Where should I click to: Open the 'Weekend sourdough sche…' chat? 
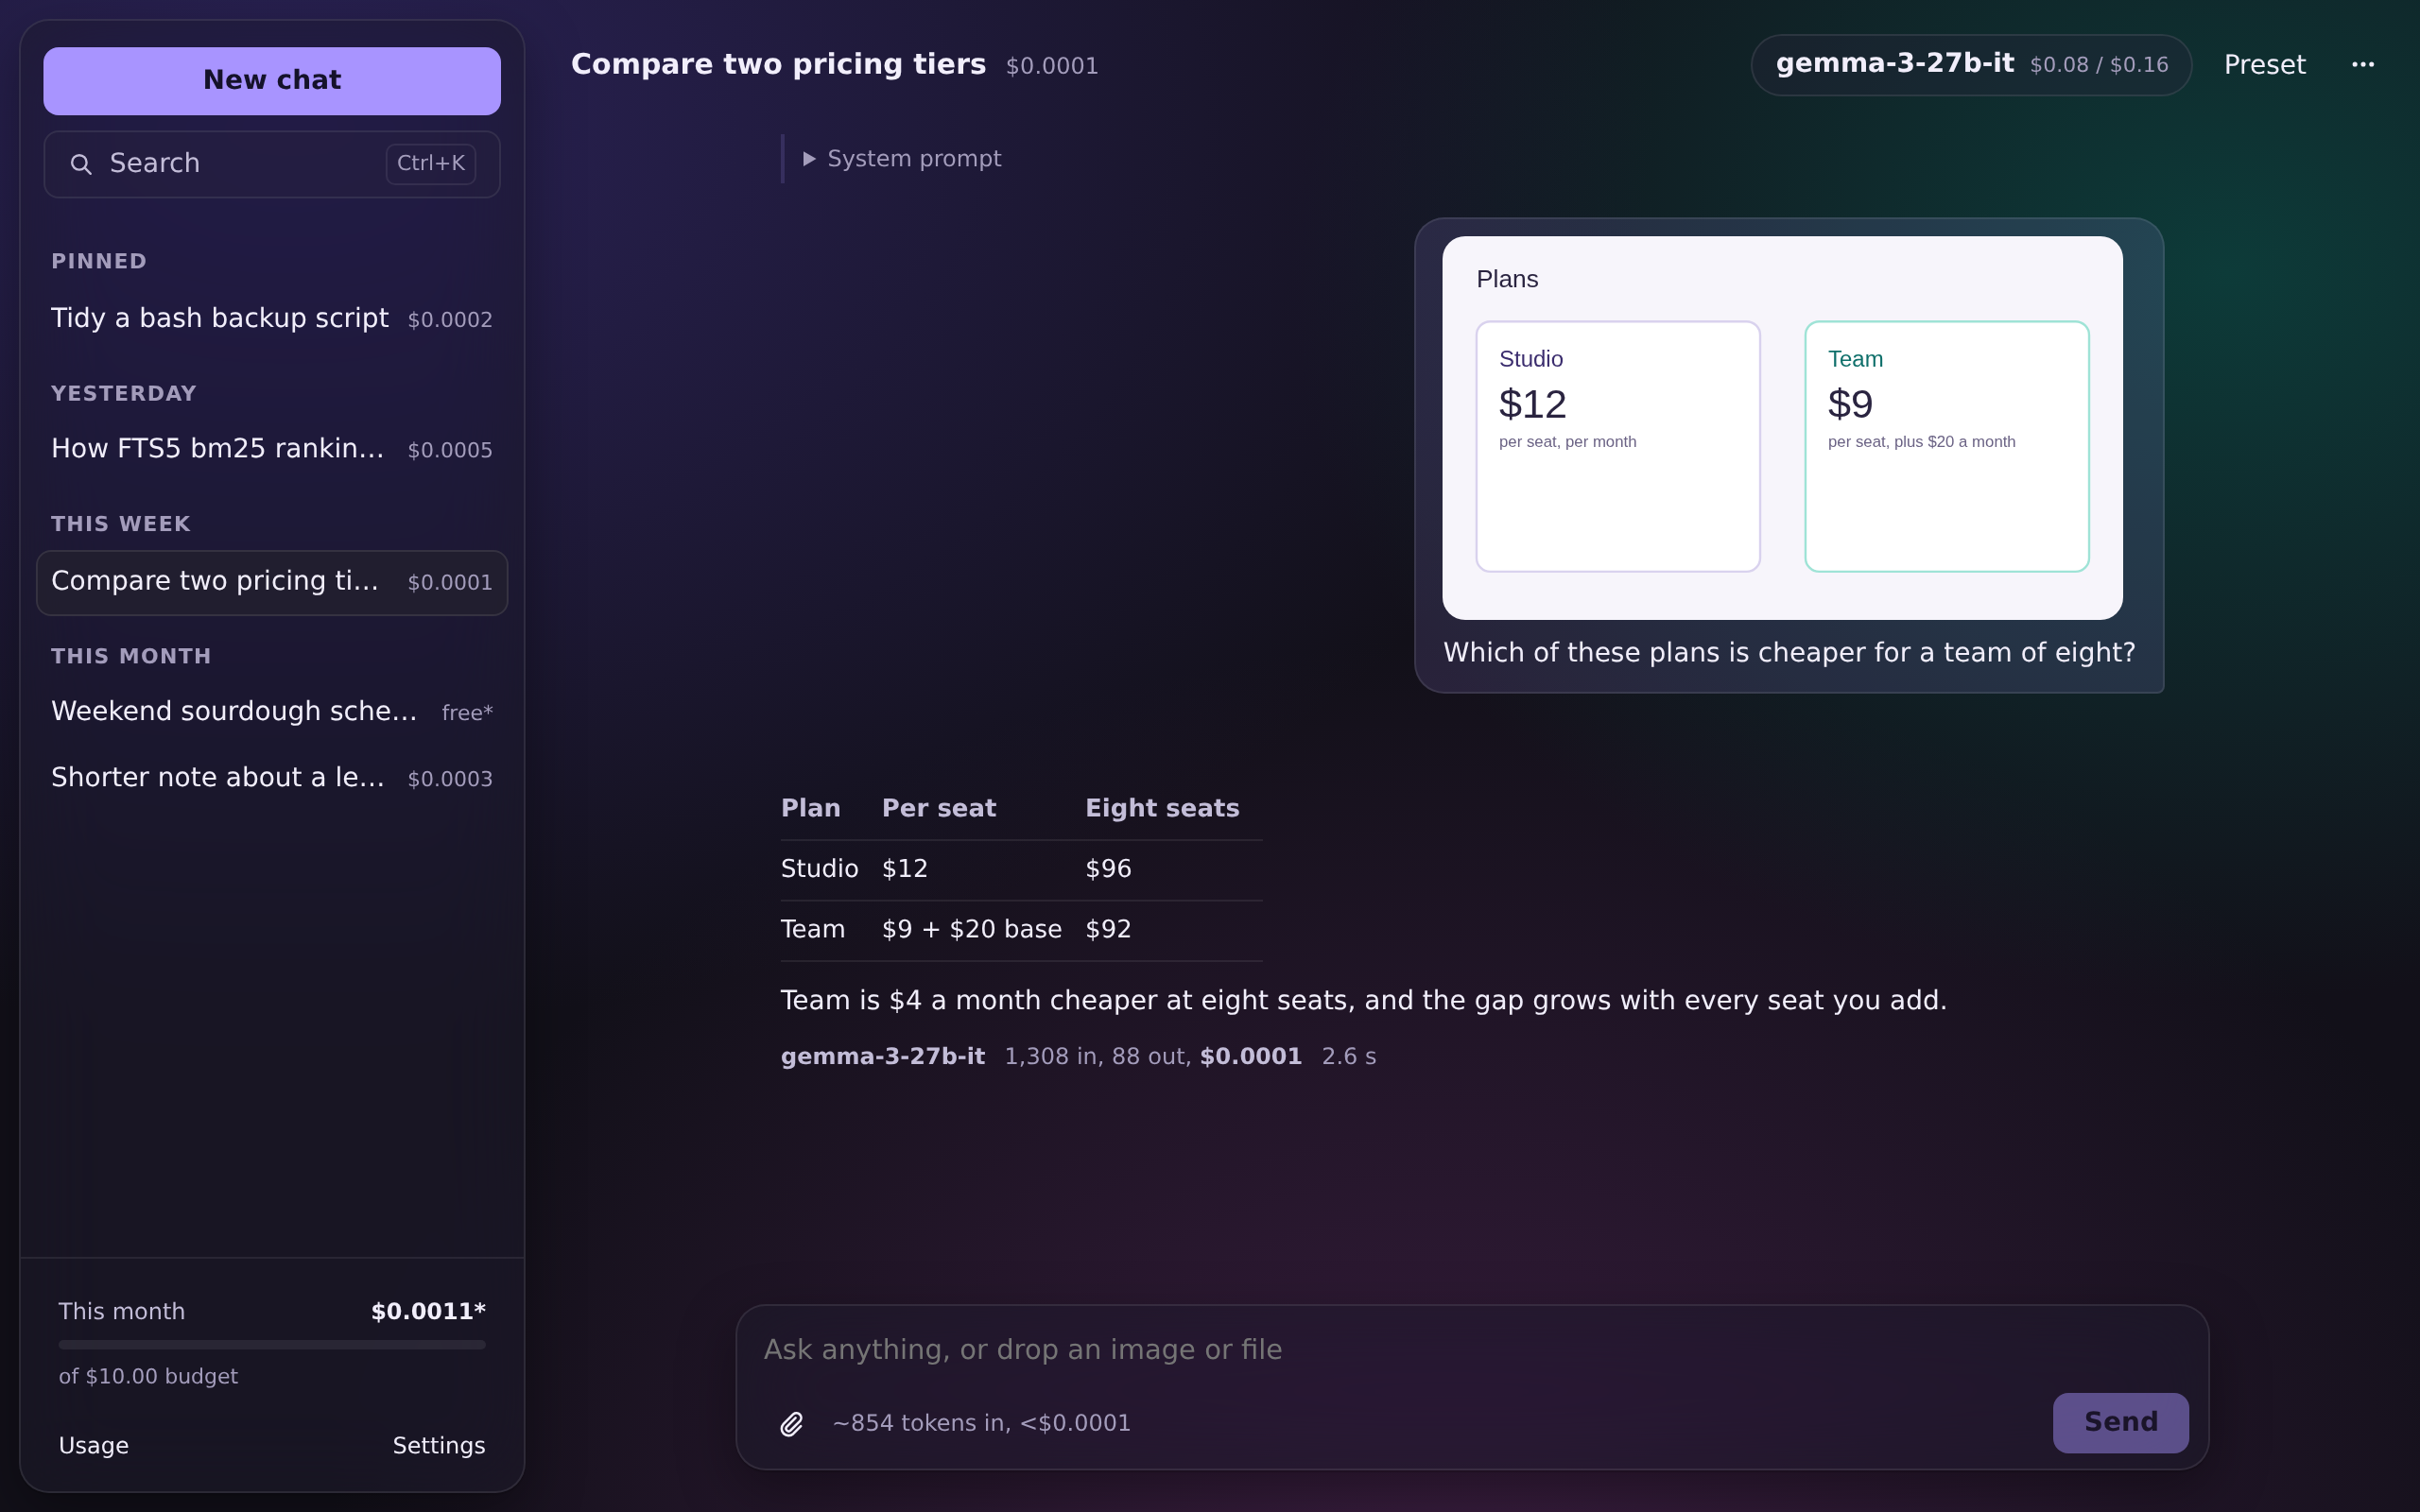pos(272,712)
